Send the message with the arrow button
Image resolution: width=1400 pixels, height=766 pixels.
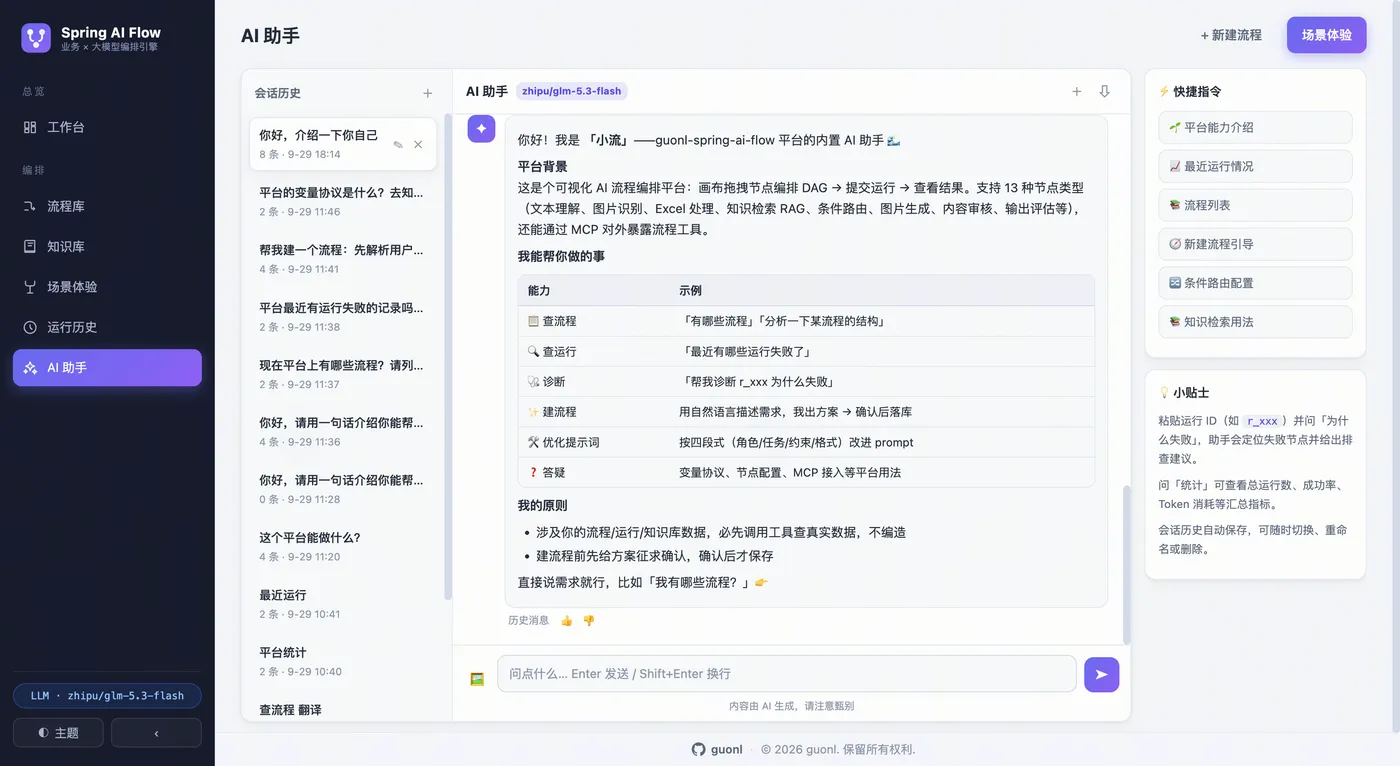tap(1101, 674)
